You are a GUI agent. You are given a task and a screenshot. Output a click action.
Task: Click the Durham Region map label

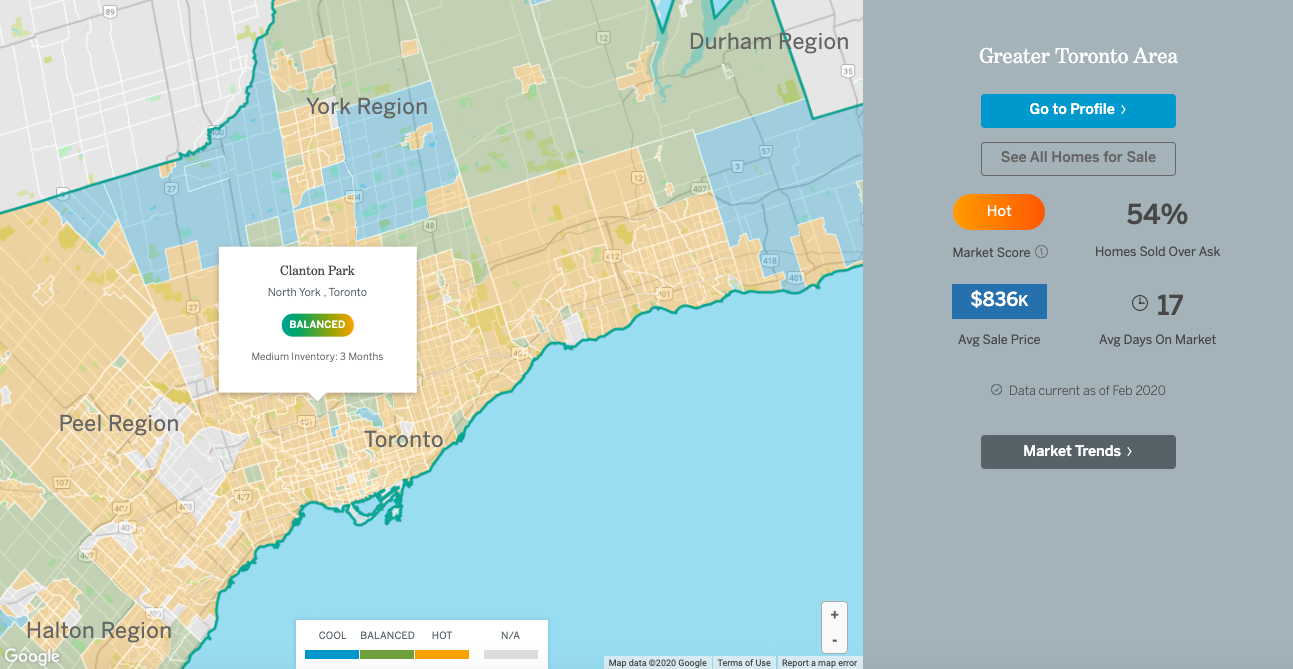[769, 42]
